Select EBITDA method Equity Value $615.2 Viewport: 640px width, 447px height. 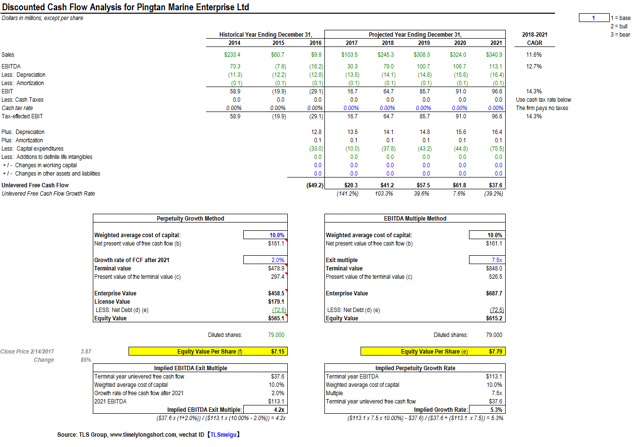tap(494, 318)
